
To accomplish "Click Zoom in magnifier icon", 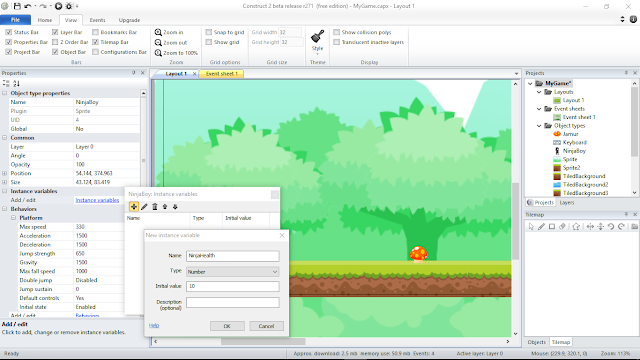I will (x=158, y=32).
